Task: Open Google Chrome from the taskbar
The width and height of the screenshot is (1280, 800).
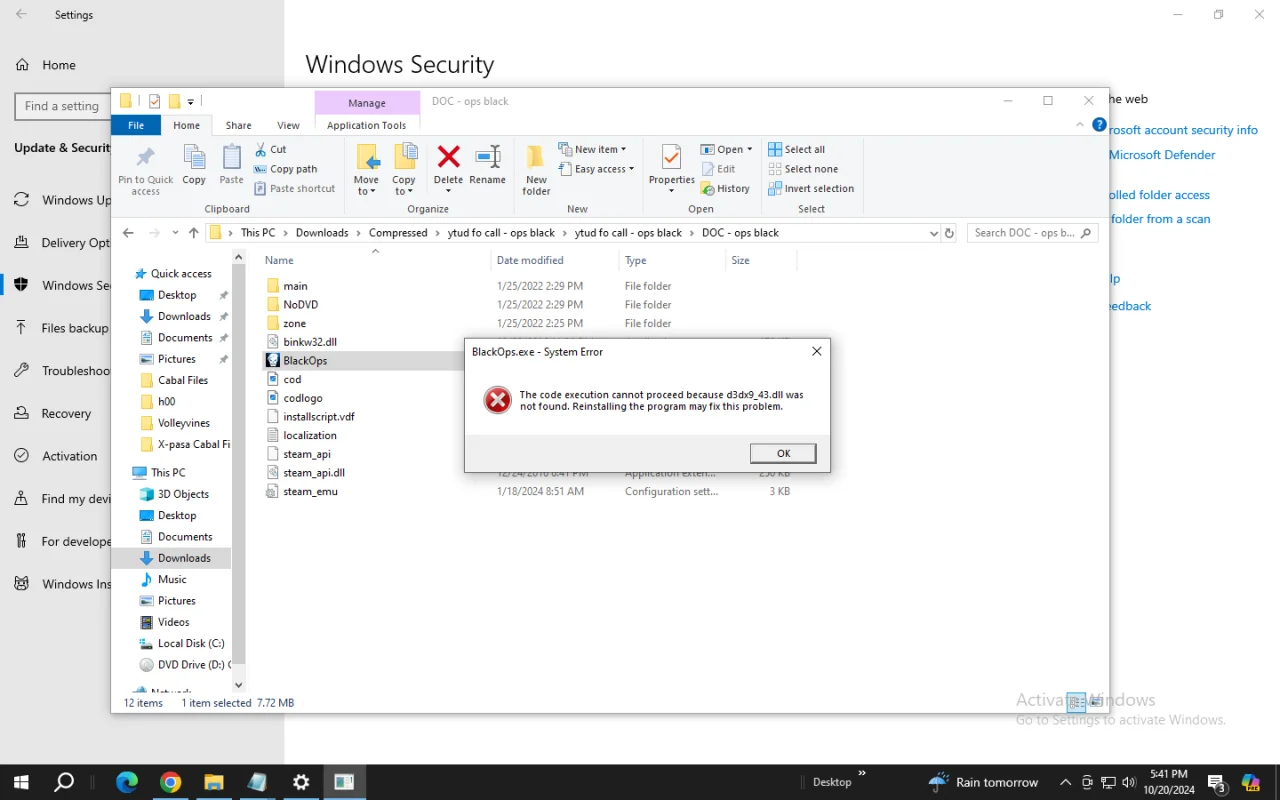Action: [170, 782]
